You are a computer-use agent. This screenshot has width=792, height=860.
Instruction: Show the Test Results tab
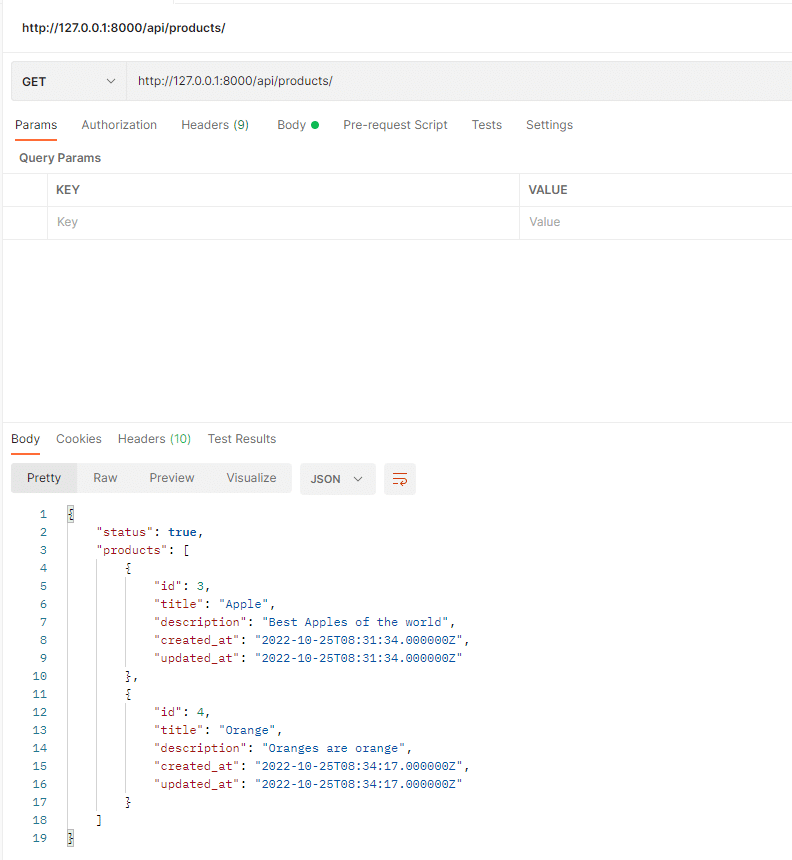coord(242,439)
